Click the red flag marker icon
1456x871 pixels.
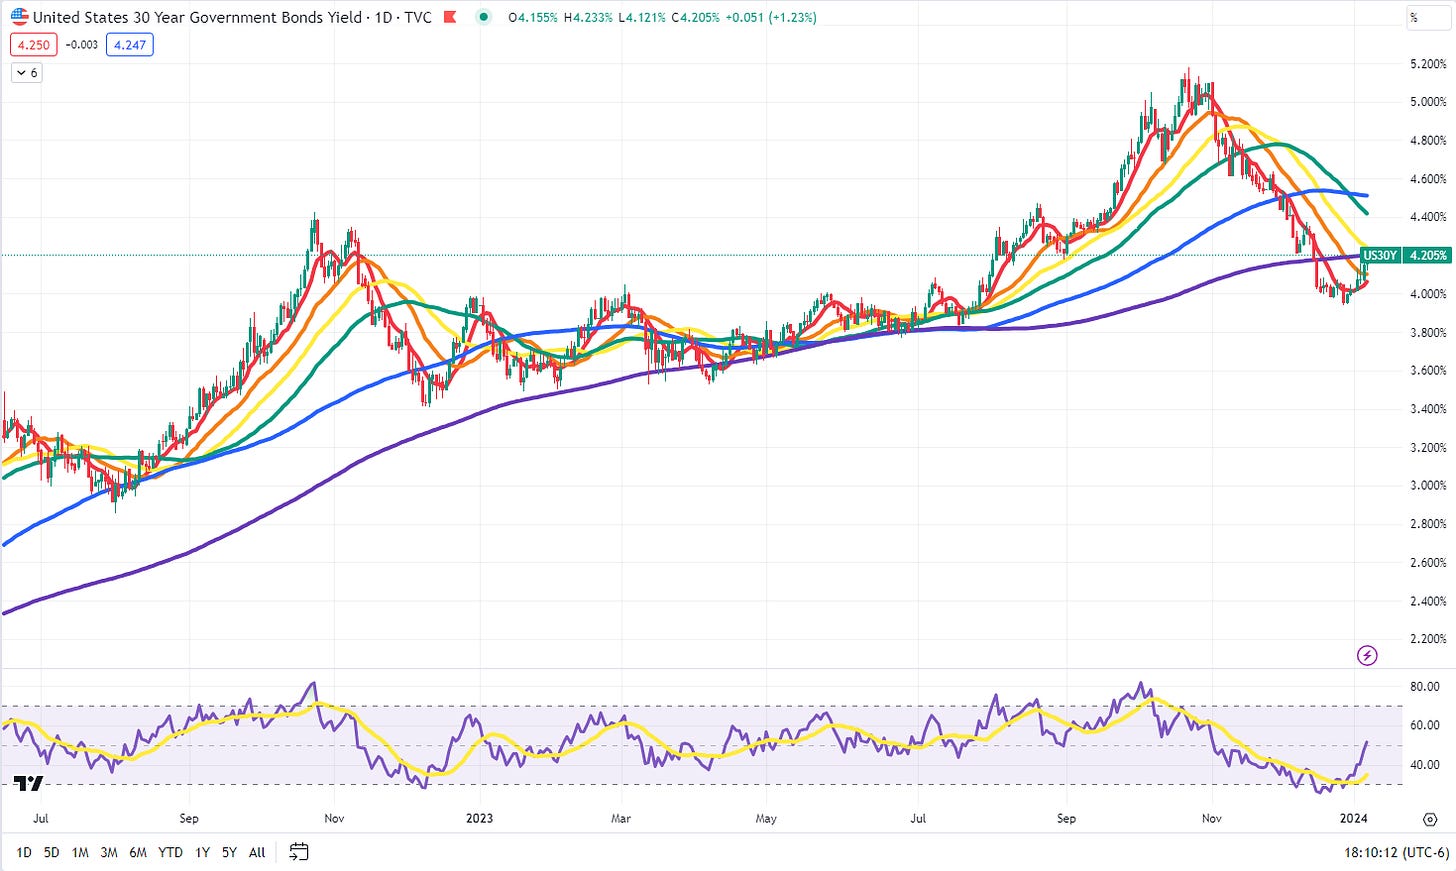pos(450,17)
